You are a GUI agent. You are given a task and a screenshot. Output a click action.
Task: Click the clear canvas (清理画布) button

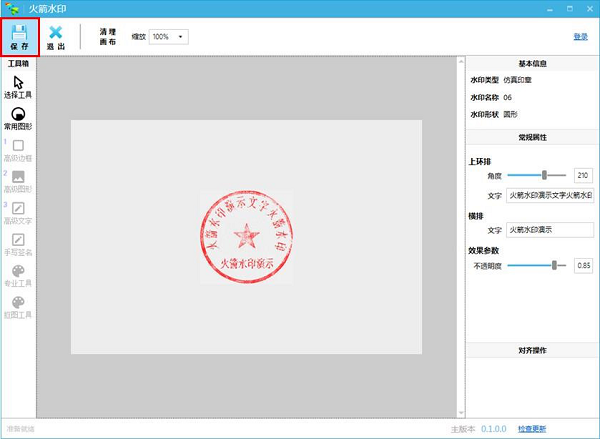(x=108, y=37)
